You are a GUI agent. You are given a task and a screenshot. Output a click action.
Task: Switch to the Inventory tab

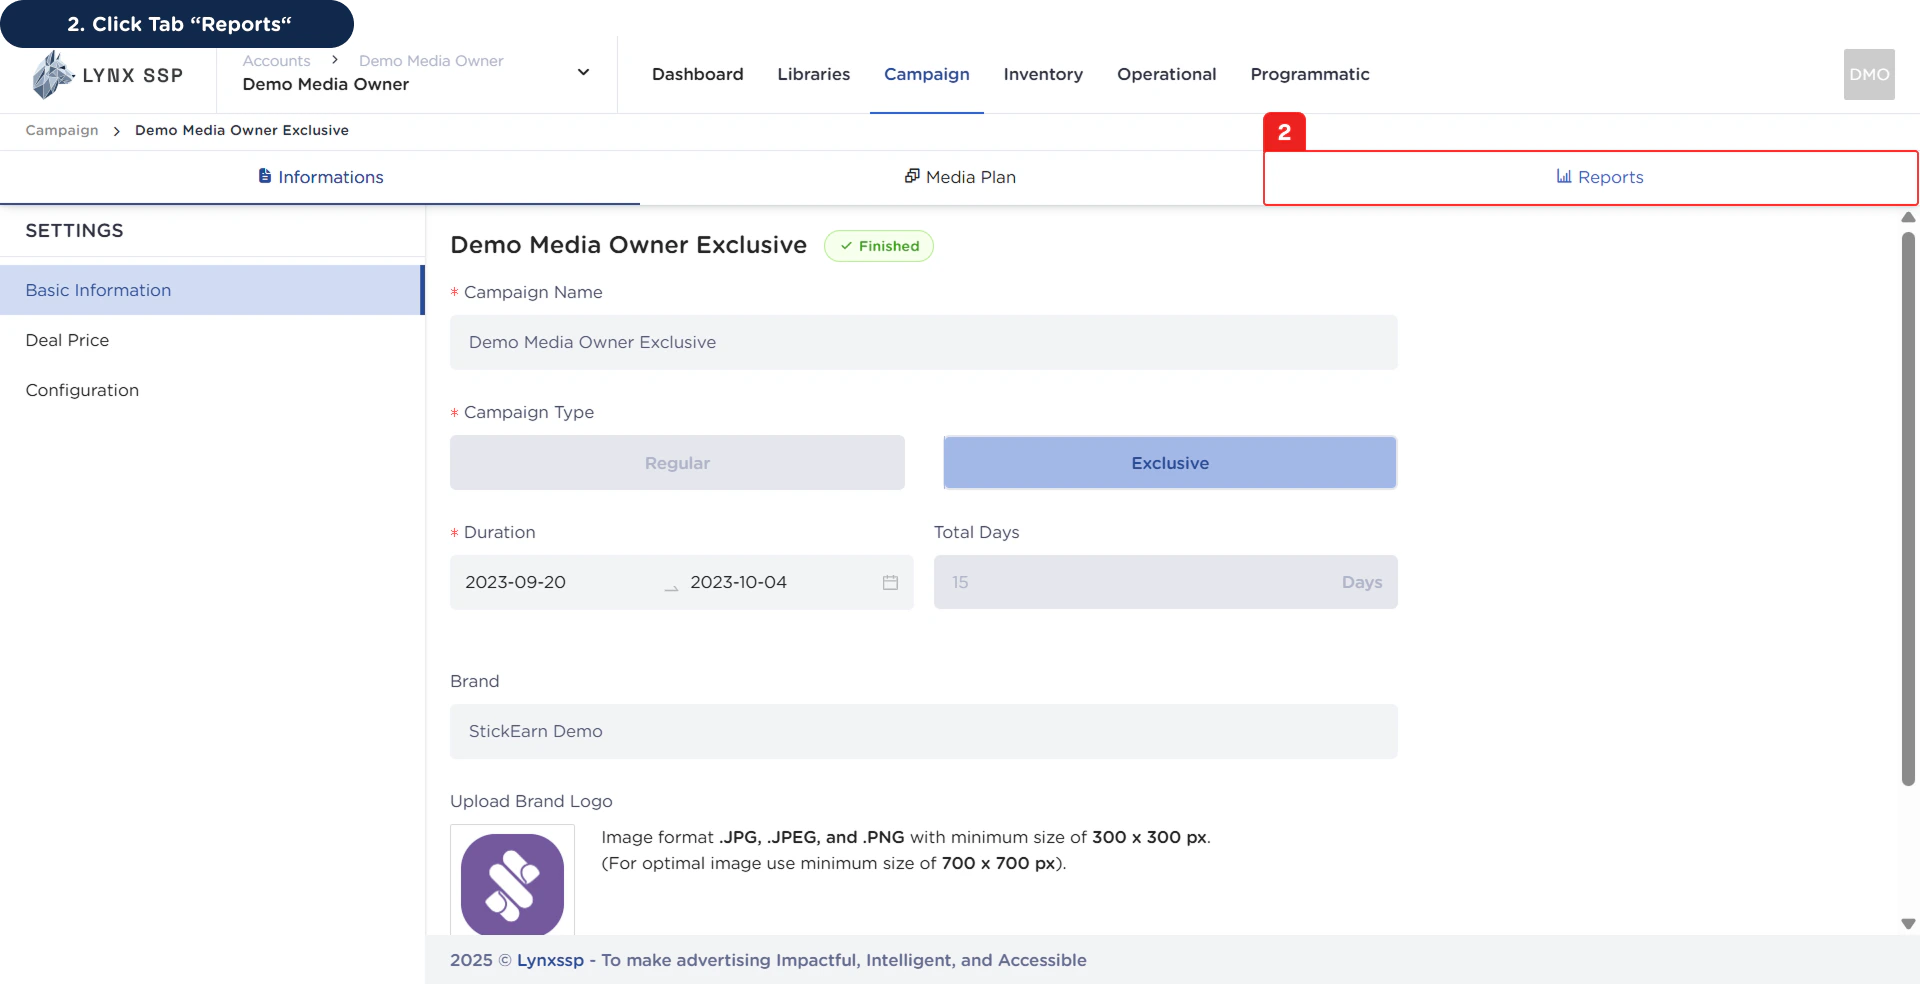[x=1043, y=74]
